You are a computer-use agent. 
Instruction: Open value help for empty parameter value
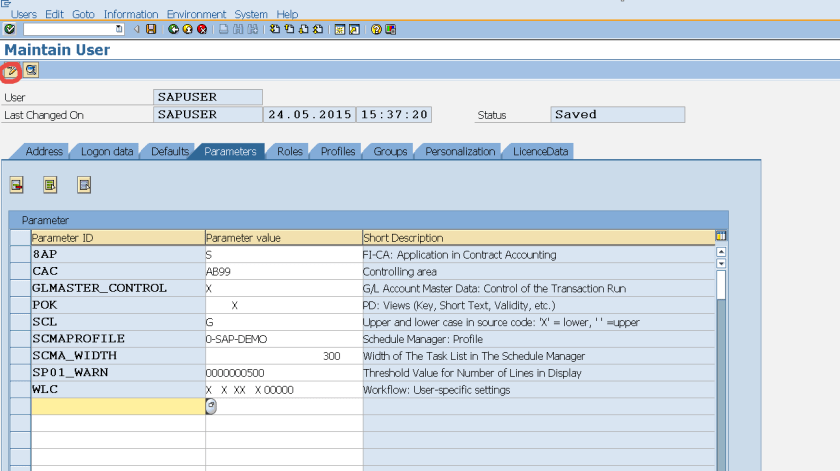click(x=211, y=406)
